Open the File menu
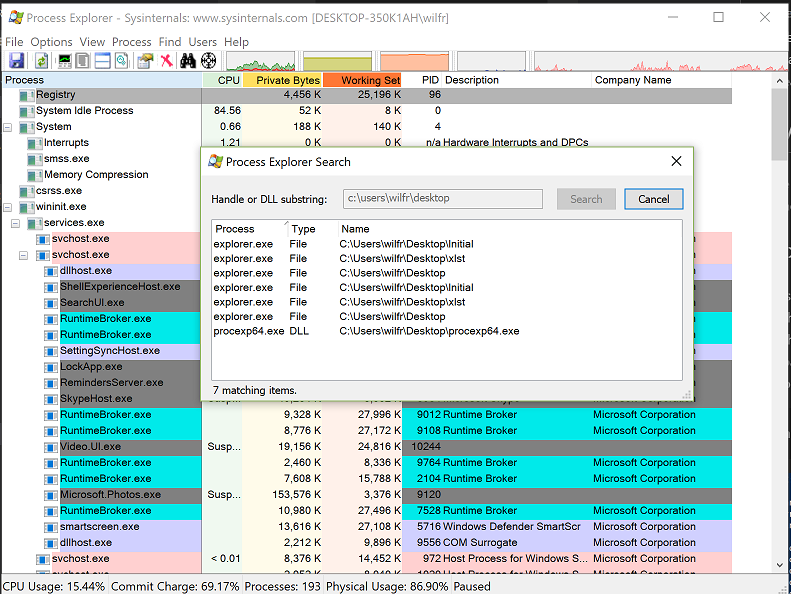The height and width of the screenshot is (594, 791). [x=14, y=42]
